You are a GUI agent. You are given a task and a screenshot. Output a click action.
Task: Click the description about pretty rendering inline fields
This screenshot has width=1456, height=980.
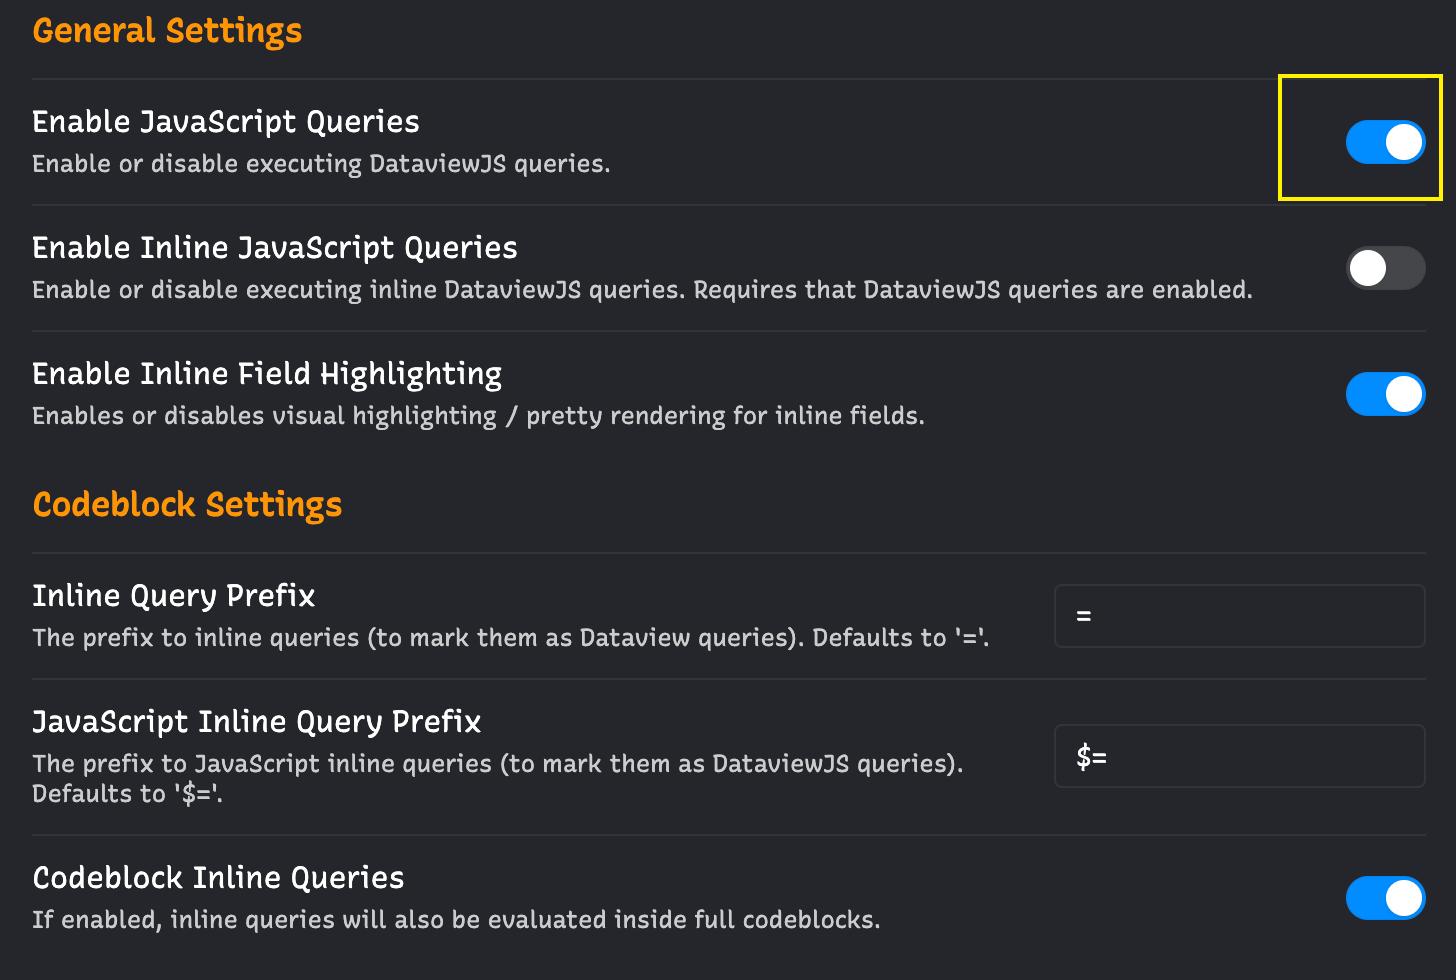[x=478, y=416]
